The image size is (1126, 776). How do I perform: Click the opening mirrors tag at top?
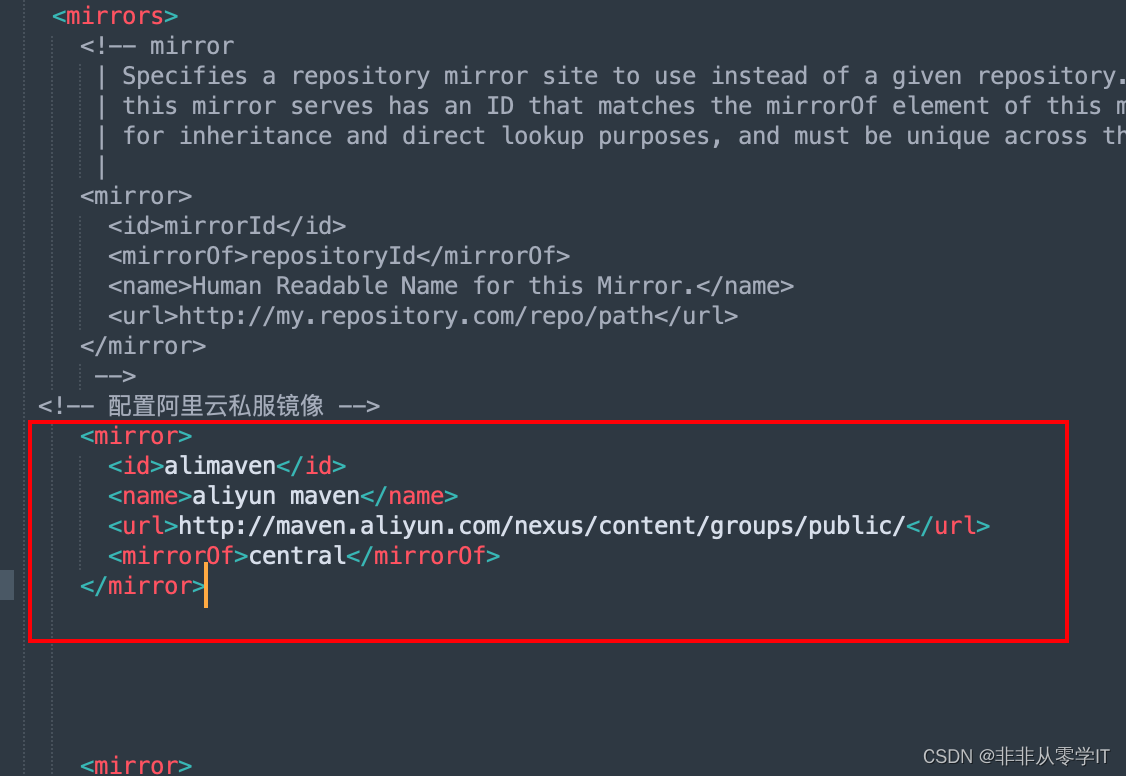coord(115,15)
